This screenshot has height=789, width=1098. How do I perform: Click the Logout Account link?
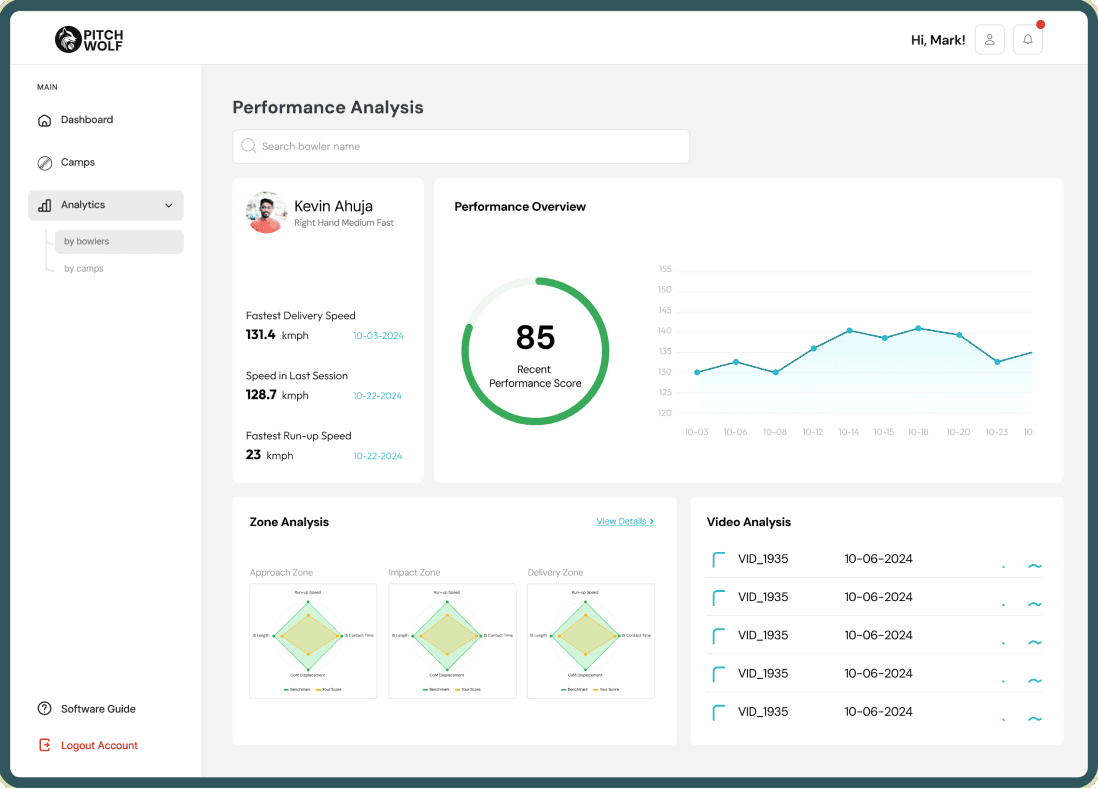99,746
